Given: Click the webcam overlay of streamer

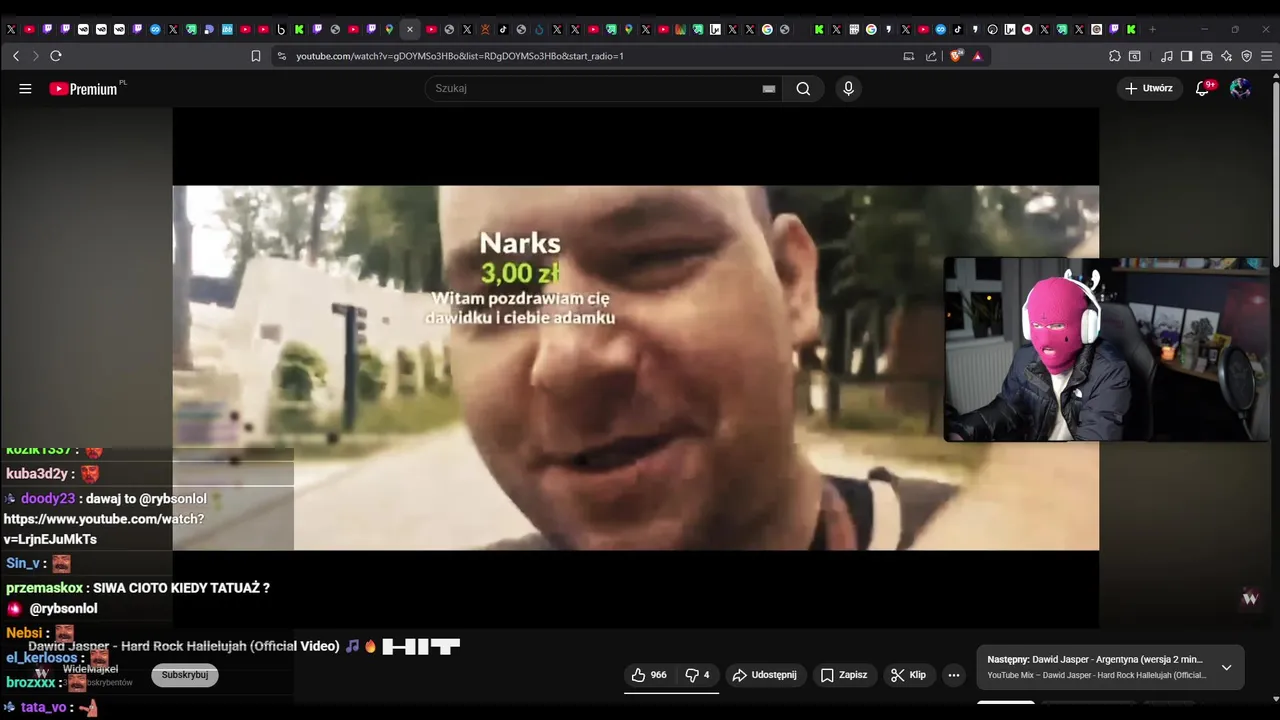Looking at the screenshot, I should [1107, 349].
